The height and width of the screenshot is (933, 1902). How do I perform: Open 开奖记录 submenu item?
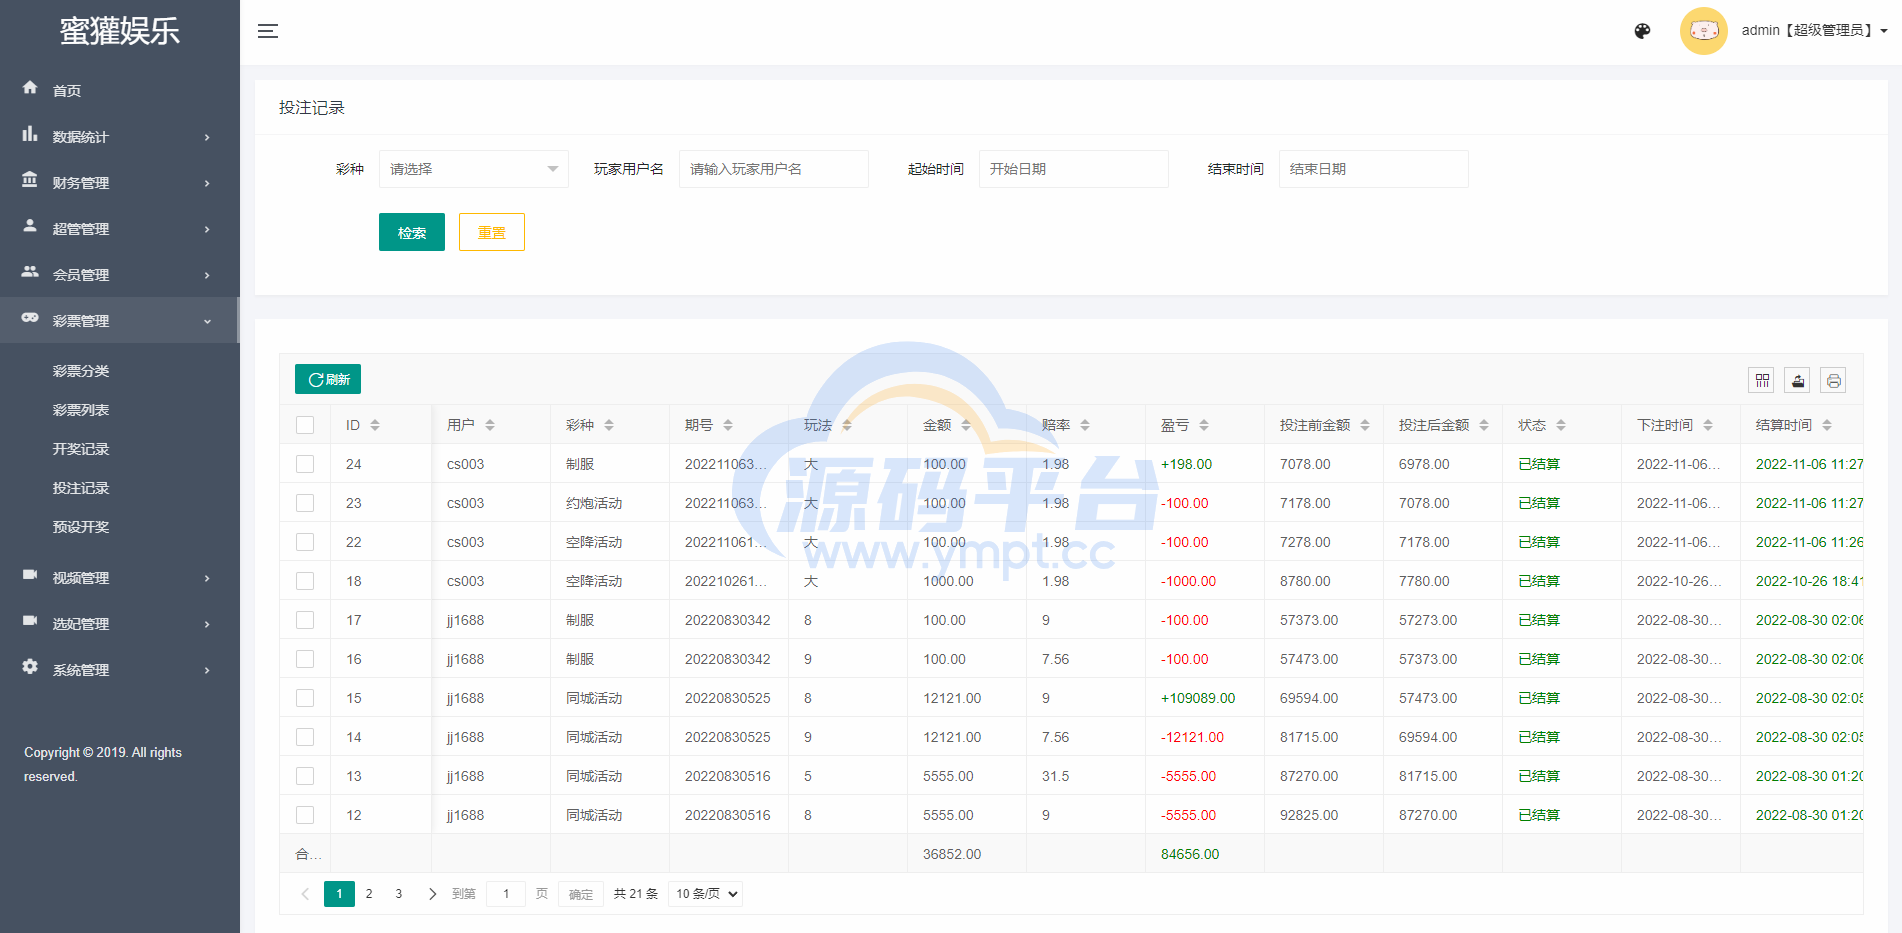(x=81, y=449)
